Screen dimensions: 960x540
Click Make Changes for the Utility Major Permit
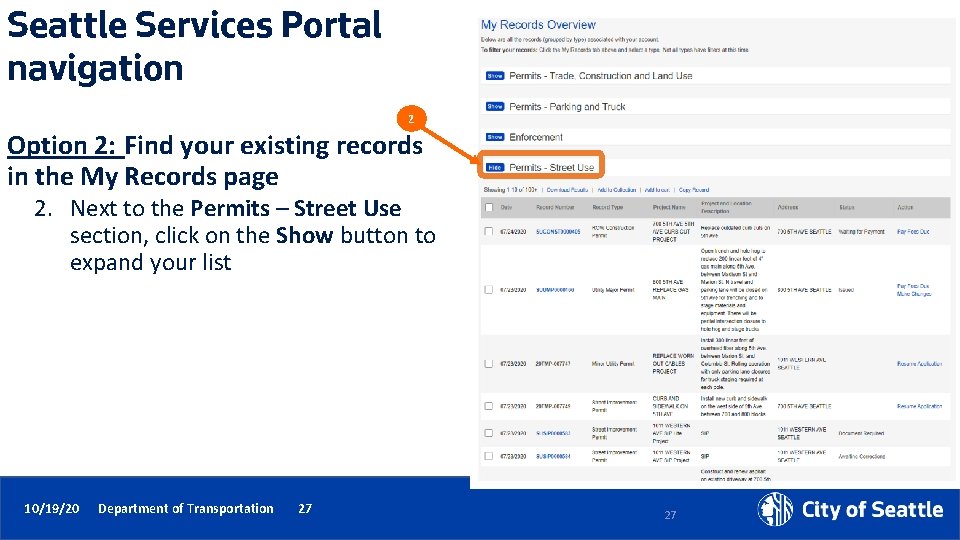[x=913, y=294]
